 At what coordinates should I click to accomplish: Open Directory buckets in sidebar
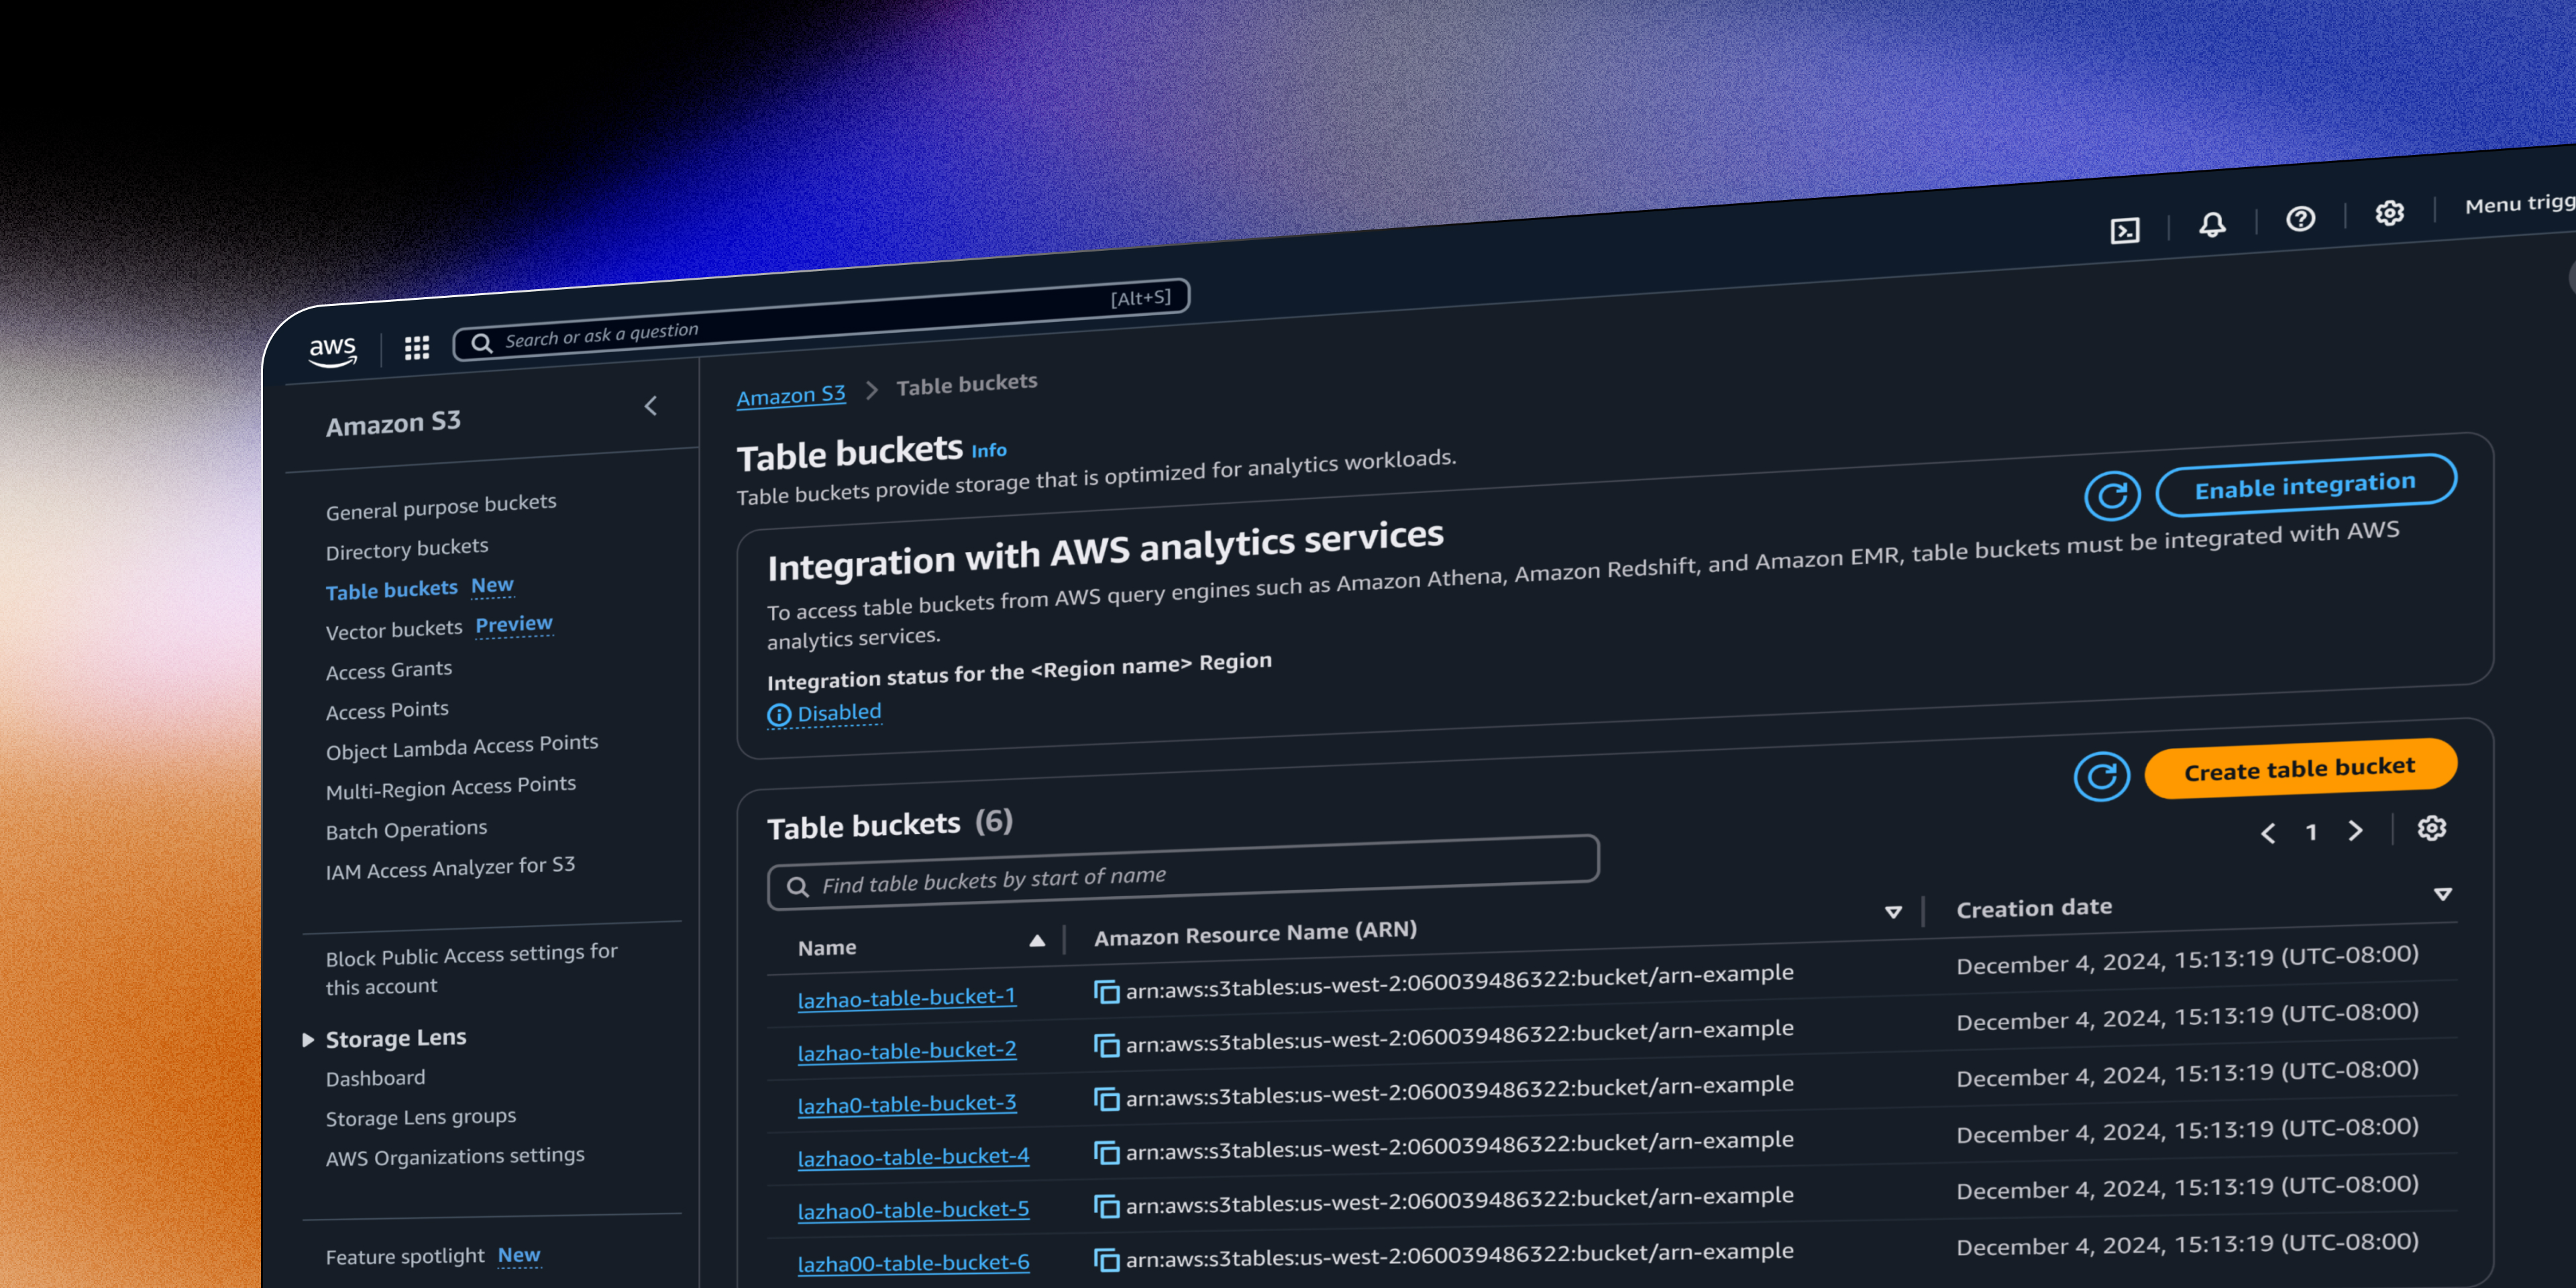coord(407,549)
